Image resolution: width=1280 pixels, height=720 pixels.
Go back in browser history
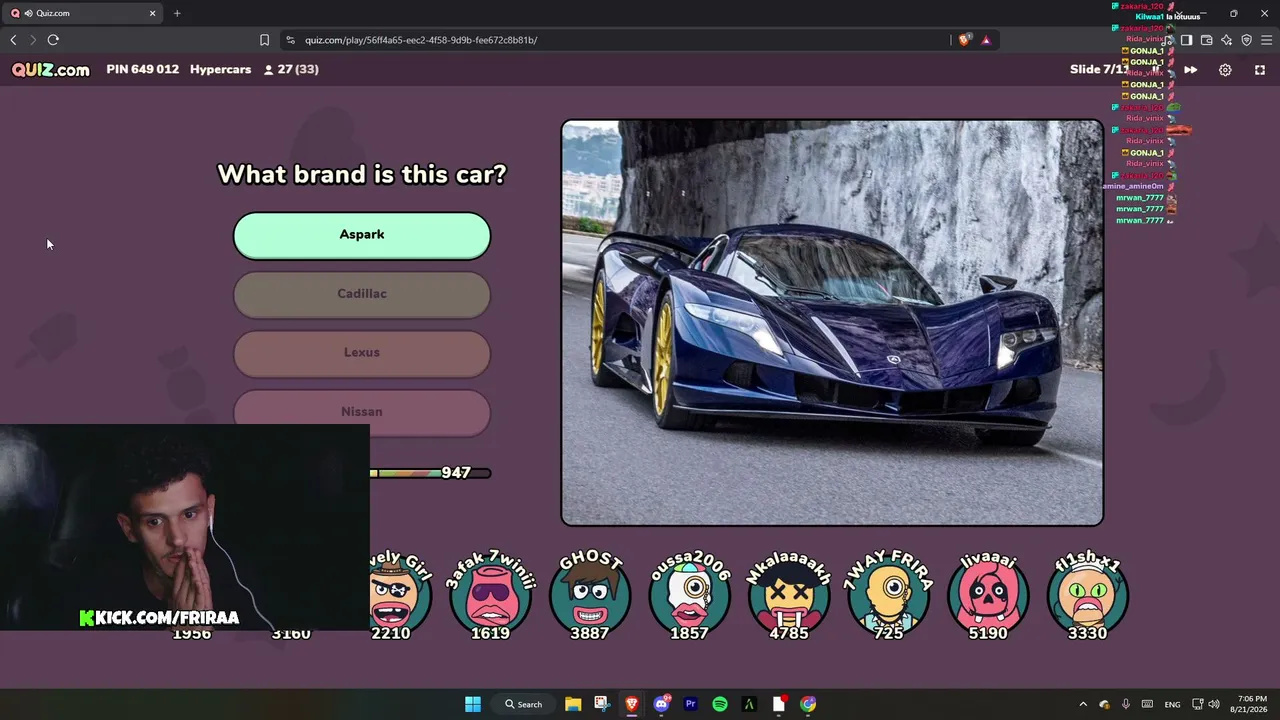13,40
